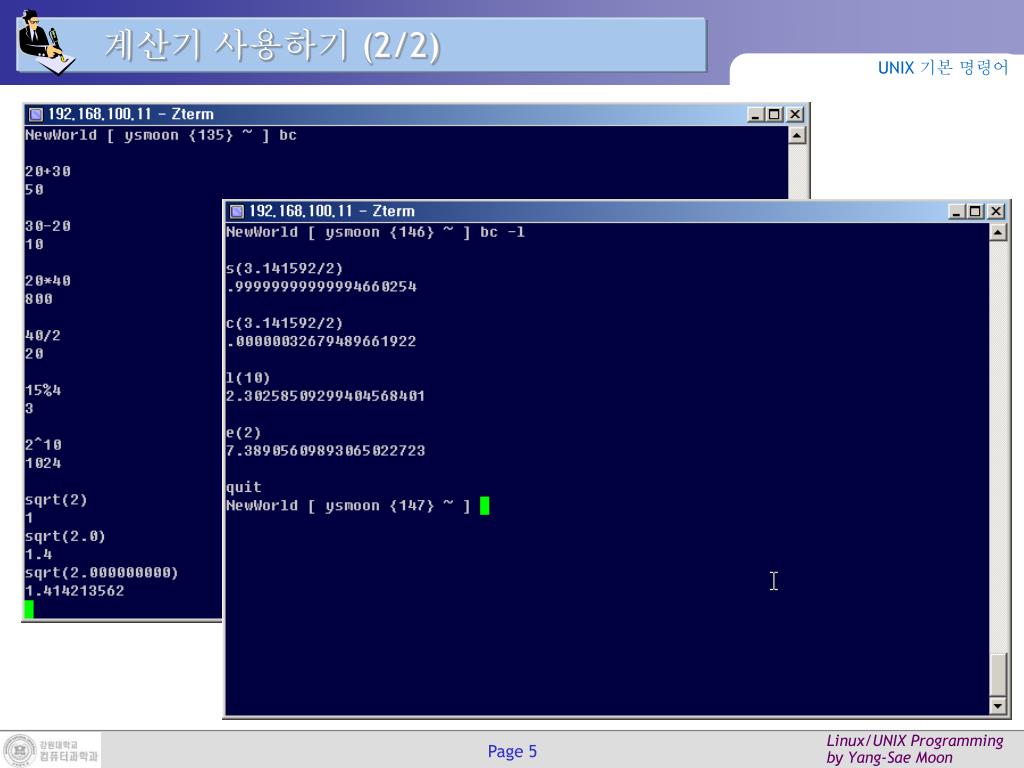Click the 'sqrt(2.0)' line
This screenshot has width=1024, height=768.
[x=65, y=536]
